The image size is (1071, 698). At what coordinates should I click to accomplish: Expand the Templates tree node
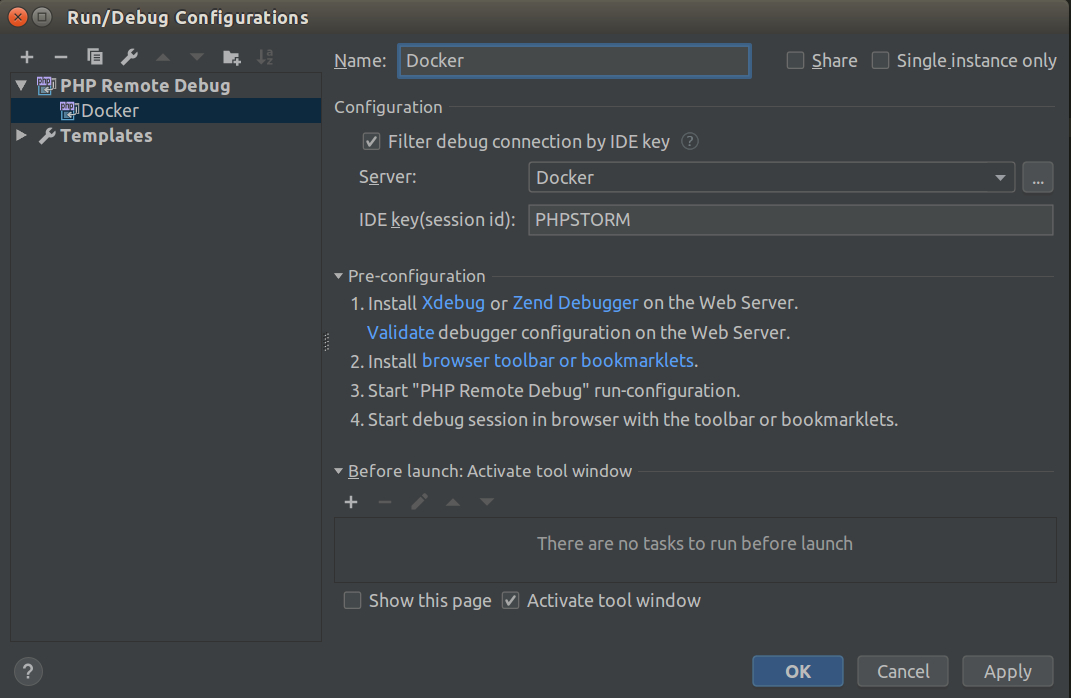point(22,136)
